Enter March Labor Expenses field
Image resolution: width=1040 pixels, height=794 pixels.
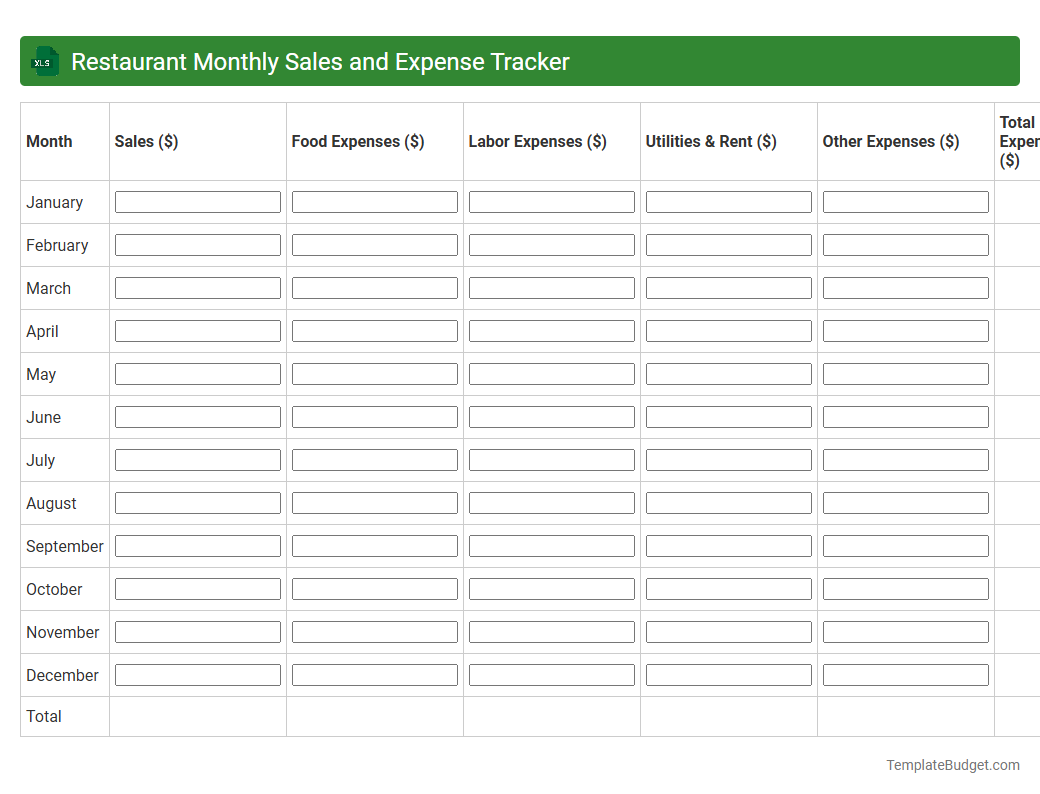pos(551,287)
